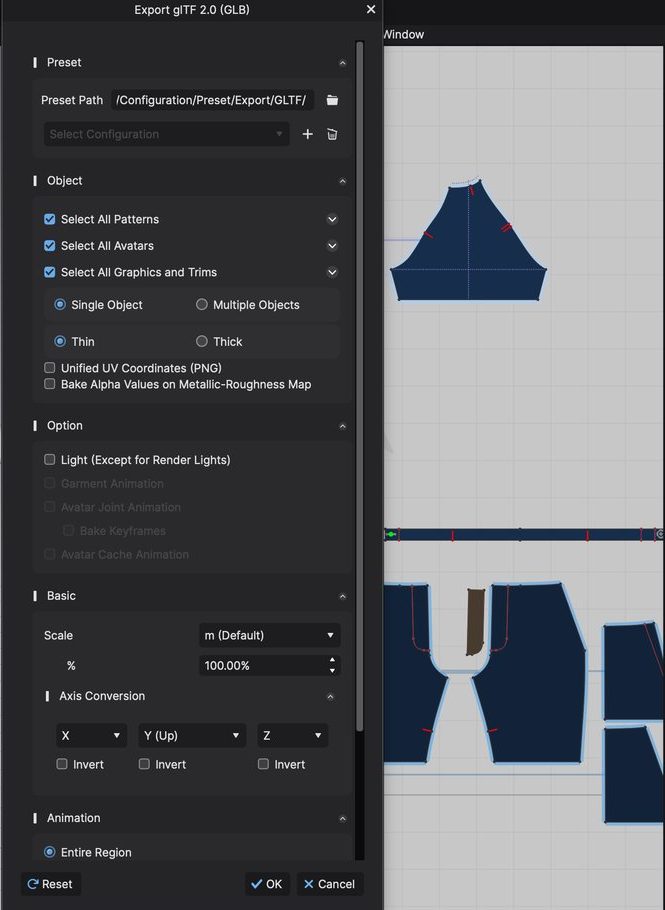Open the Select Configuration dropdown
This screenshot has height=910, width=665.
point(167,134)
